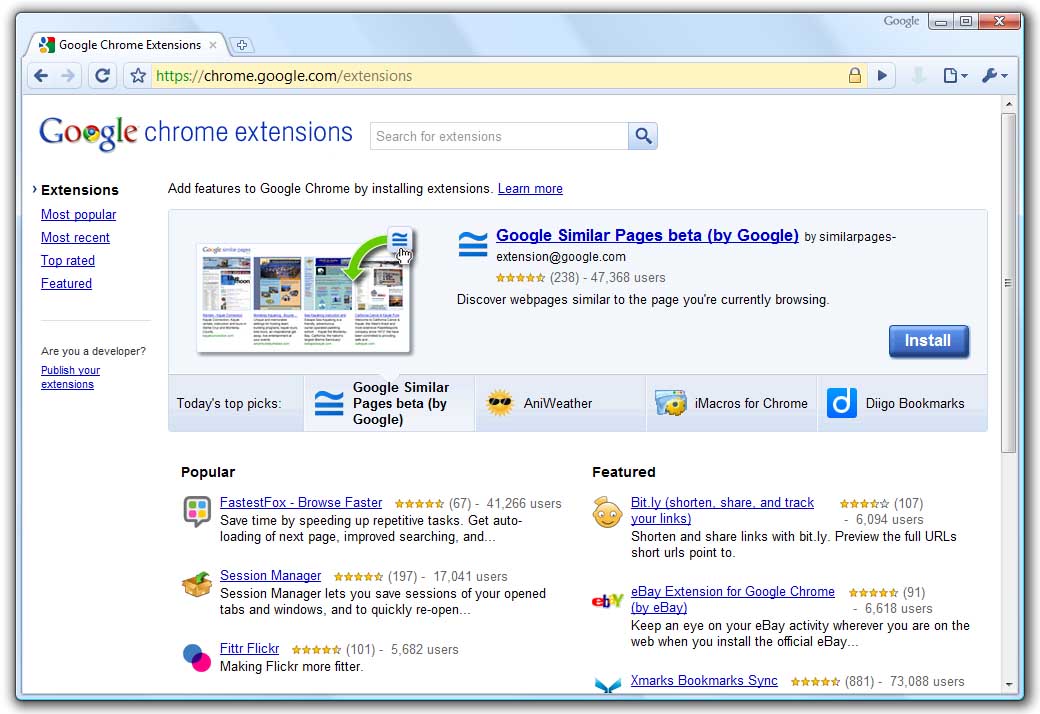Click the Diigo Bookmarks d icon
This screenshot has height=714, width=1040.
point(842,403)
